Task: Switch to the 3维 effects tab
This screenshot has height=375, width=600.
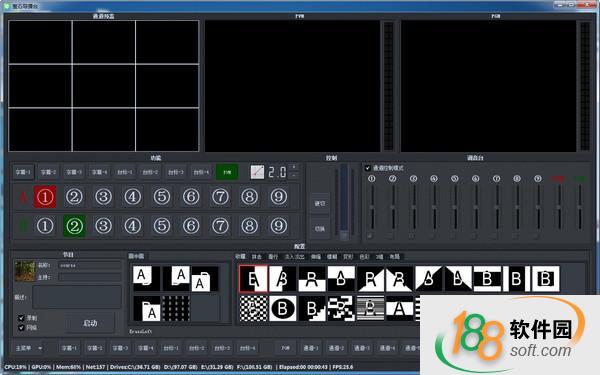Action: tap(380, 256)
